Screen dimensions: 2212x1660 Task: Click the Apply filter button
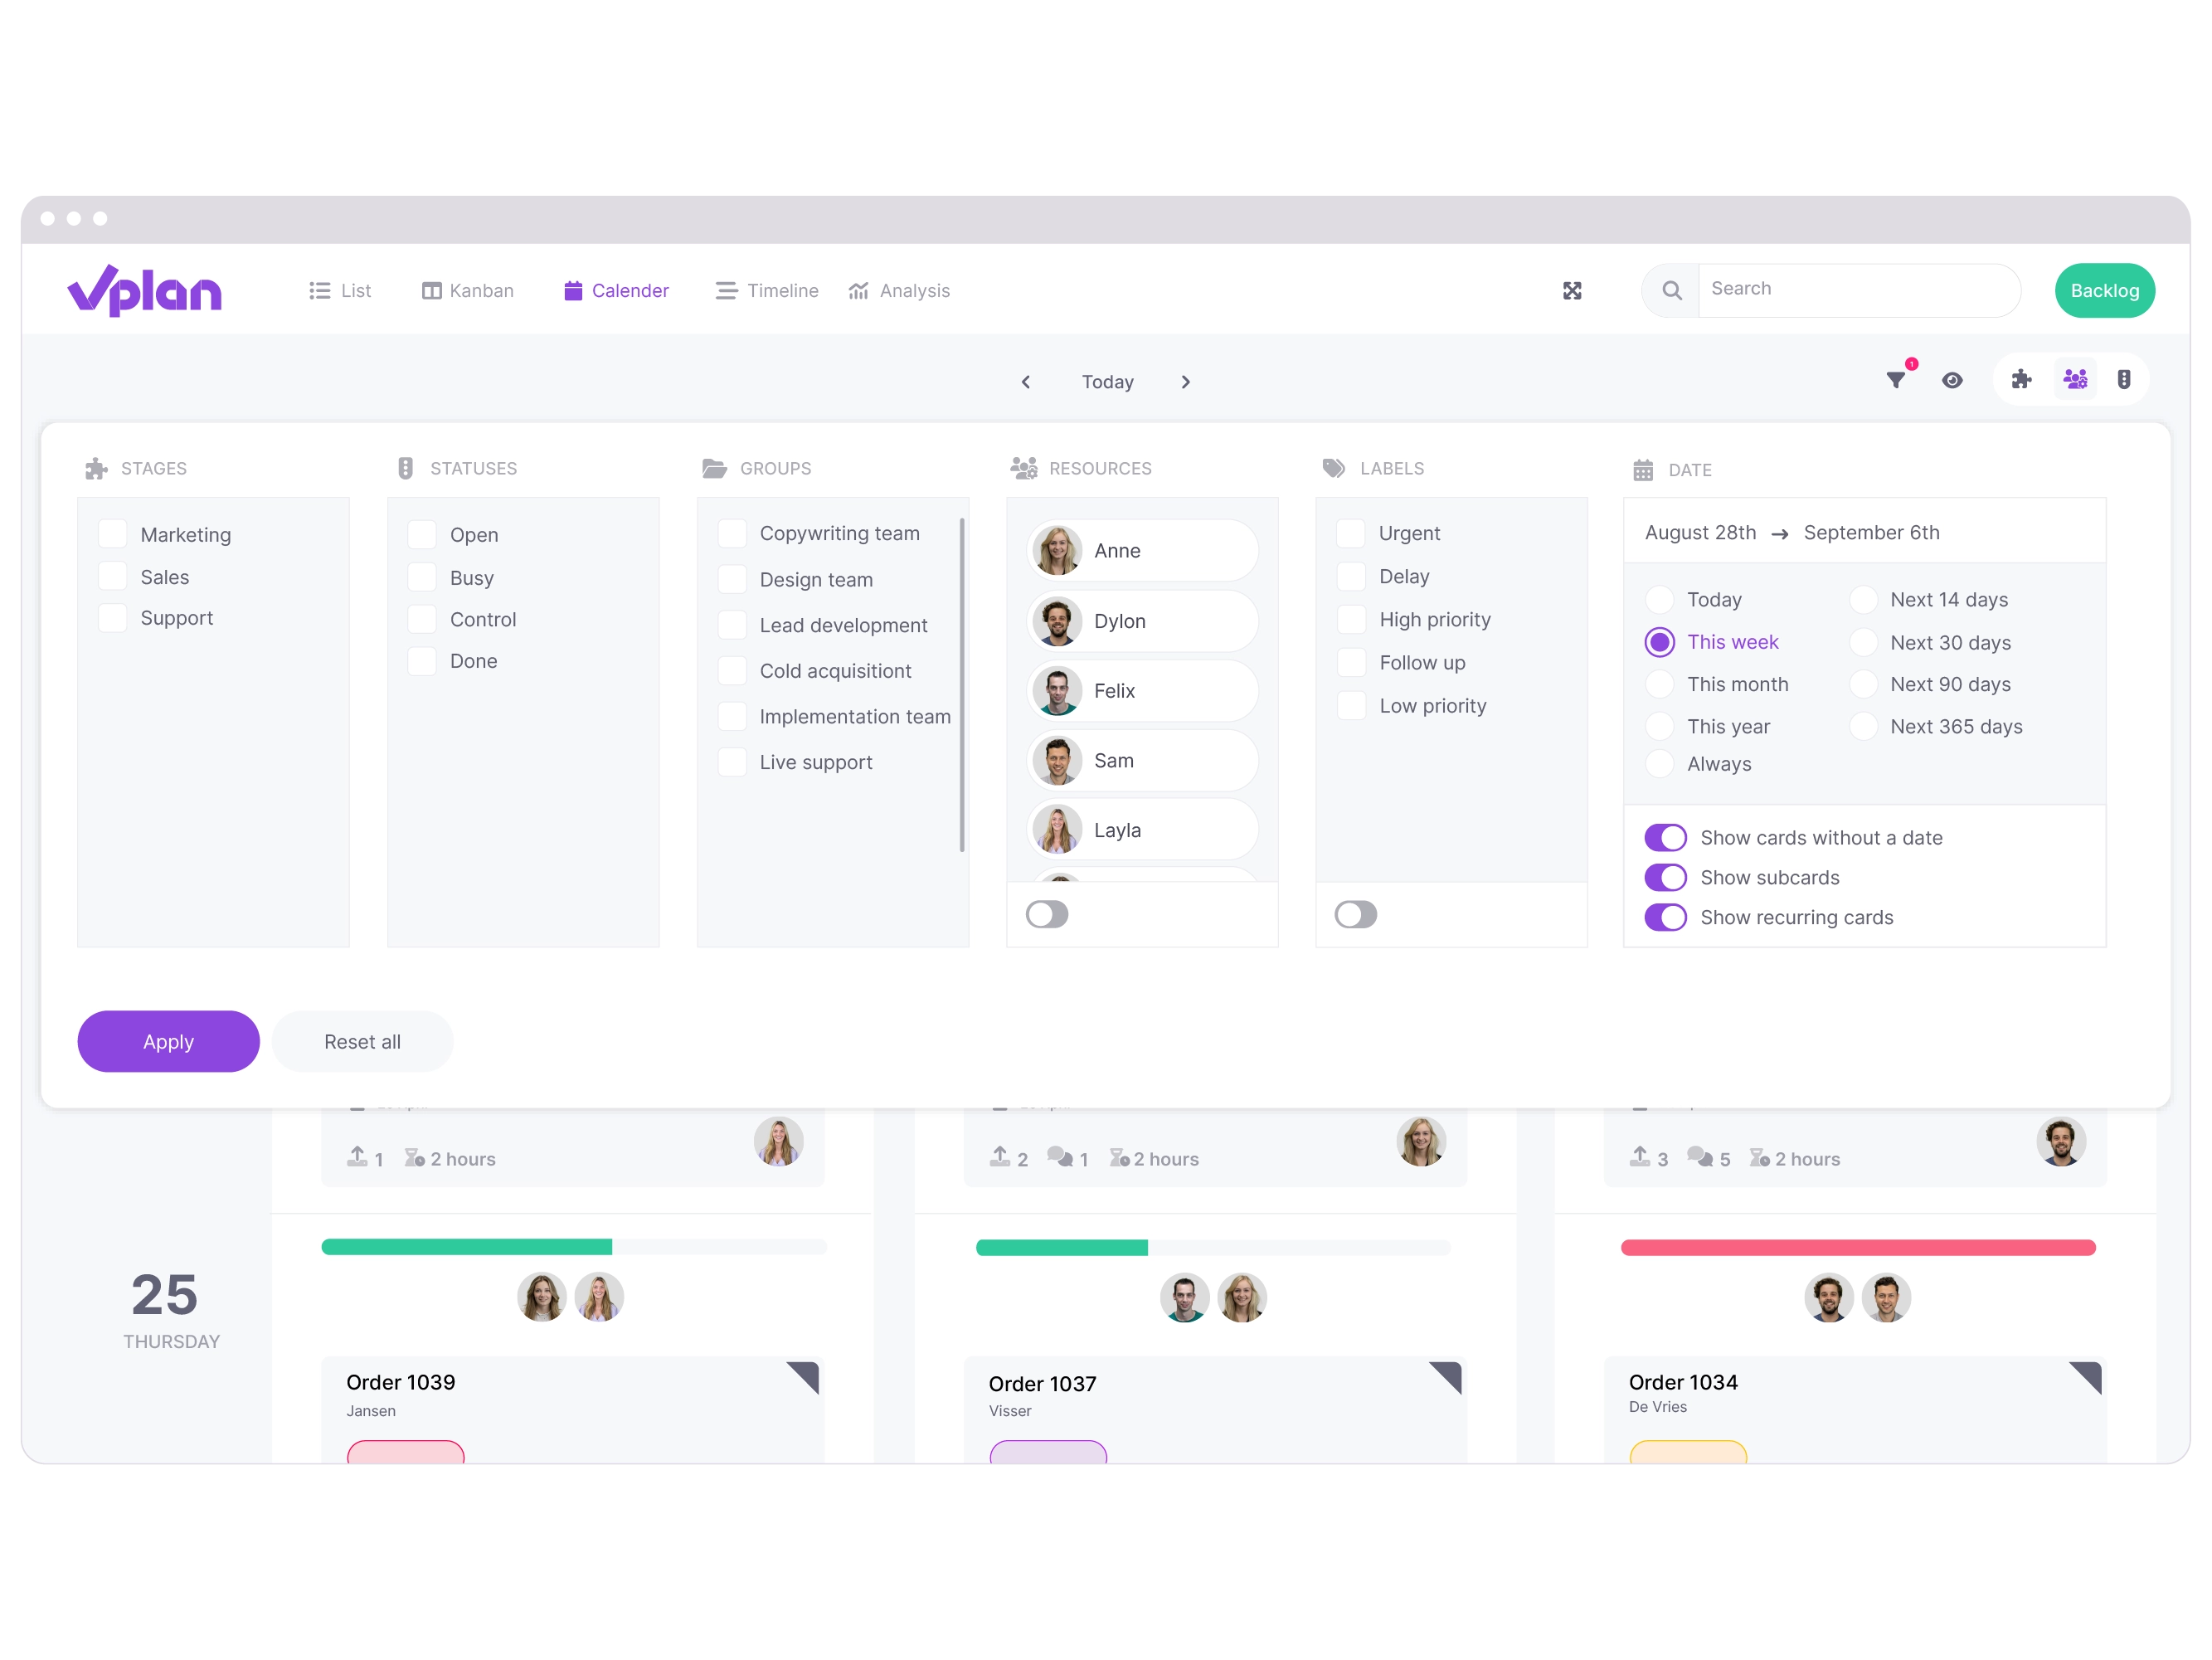click(x=168, y=1041)
